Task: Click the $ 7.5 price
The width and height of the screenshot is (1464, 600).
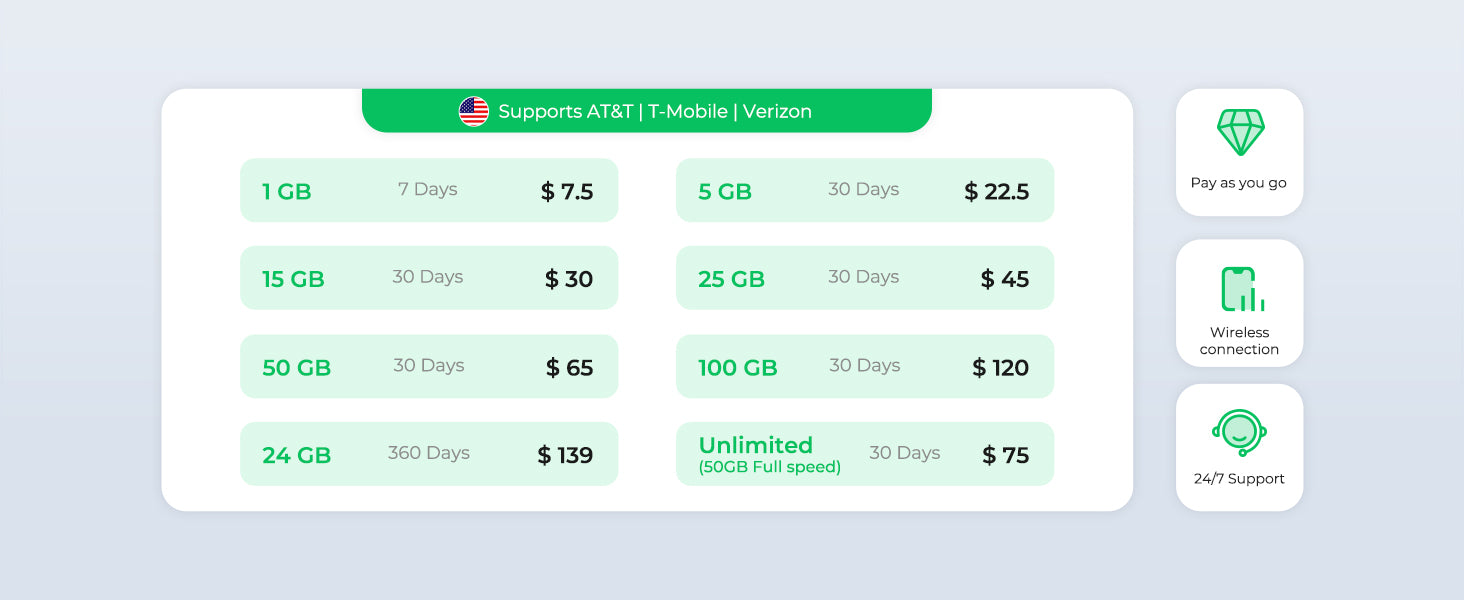Action: click(567, 192)
